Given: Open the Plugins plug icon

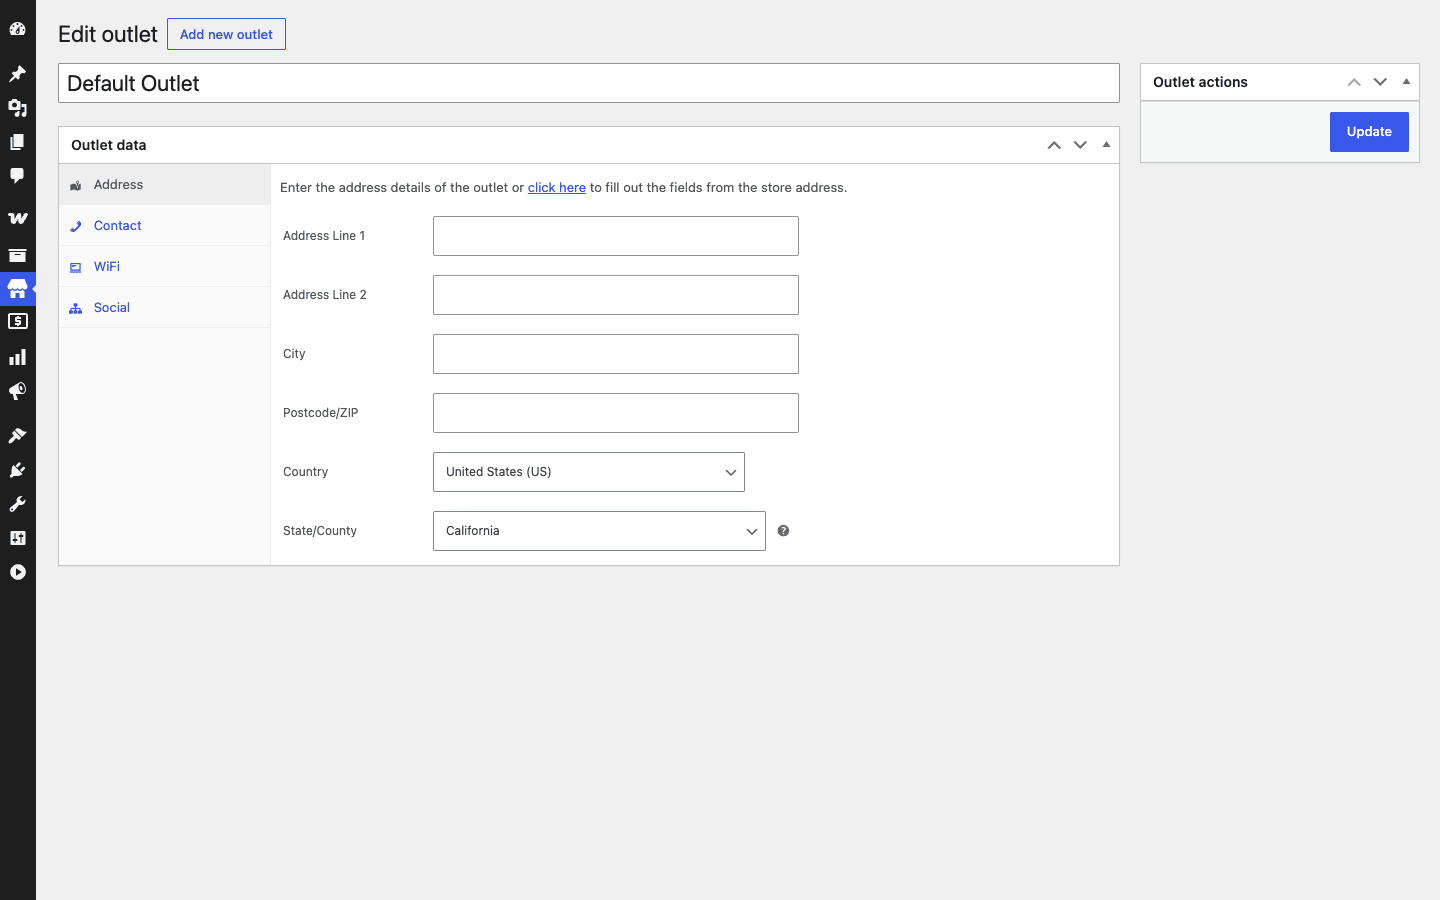Looking at the screenshot, I should (x=17, y=470).
